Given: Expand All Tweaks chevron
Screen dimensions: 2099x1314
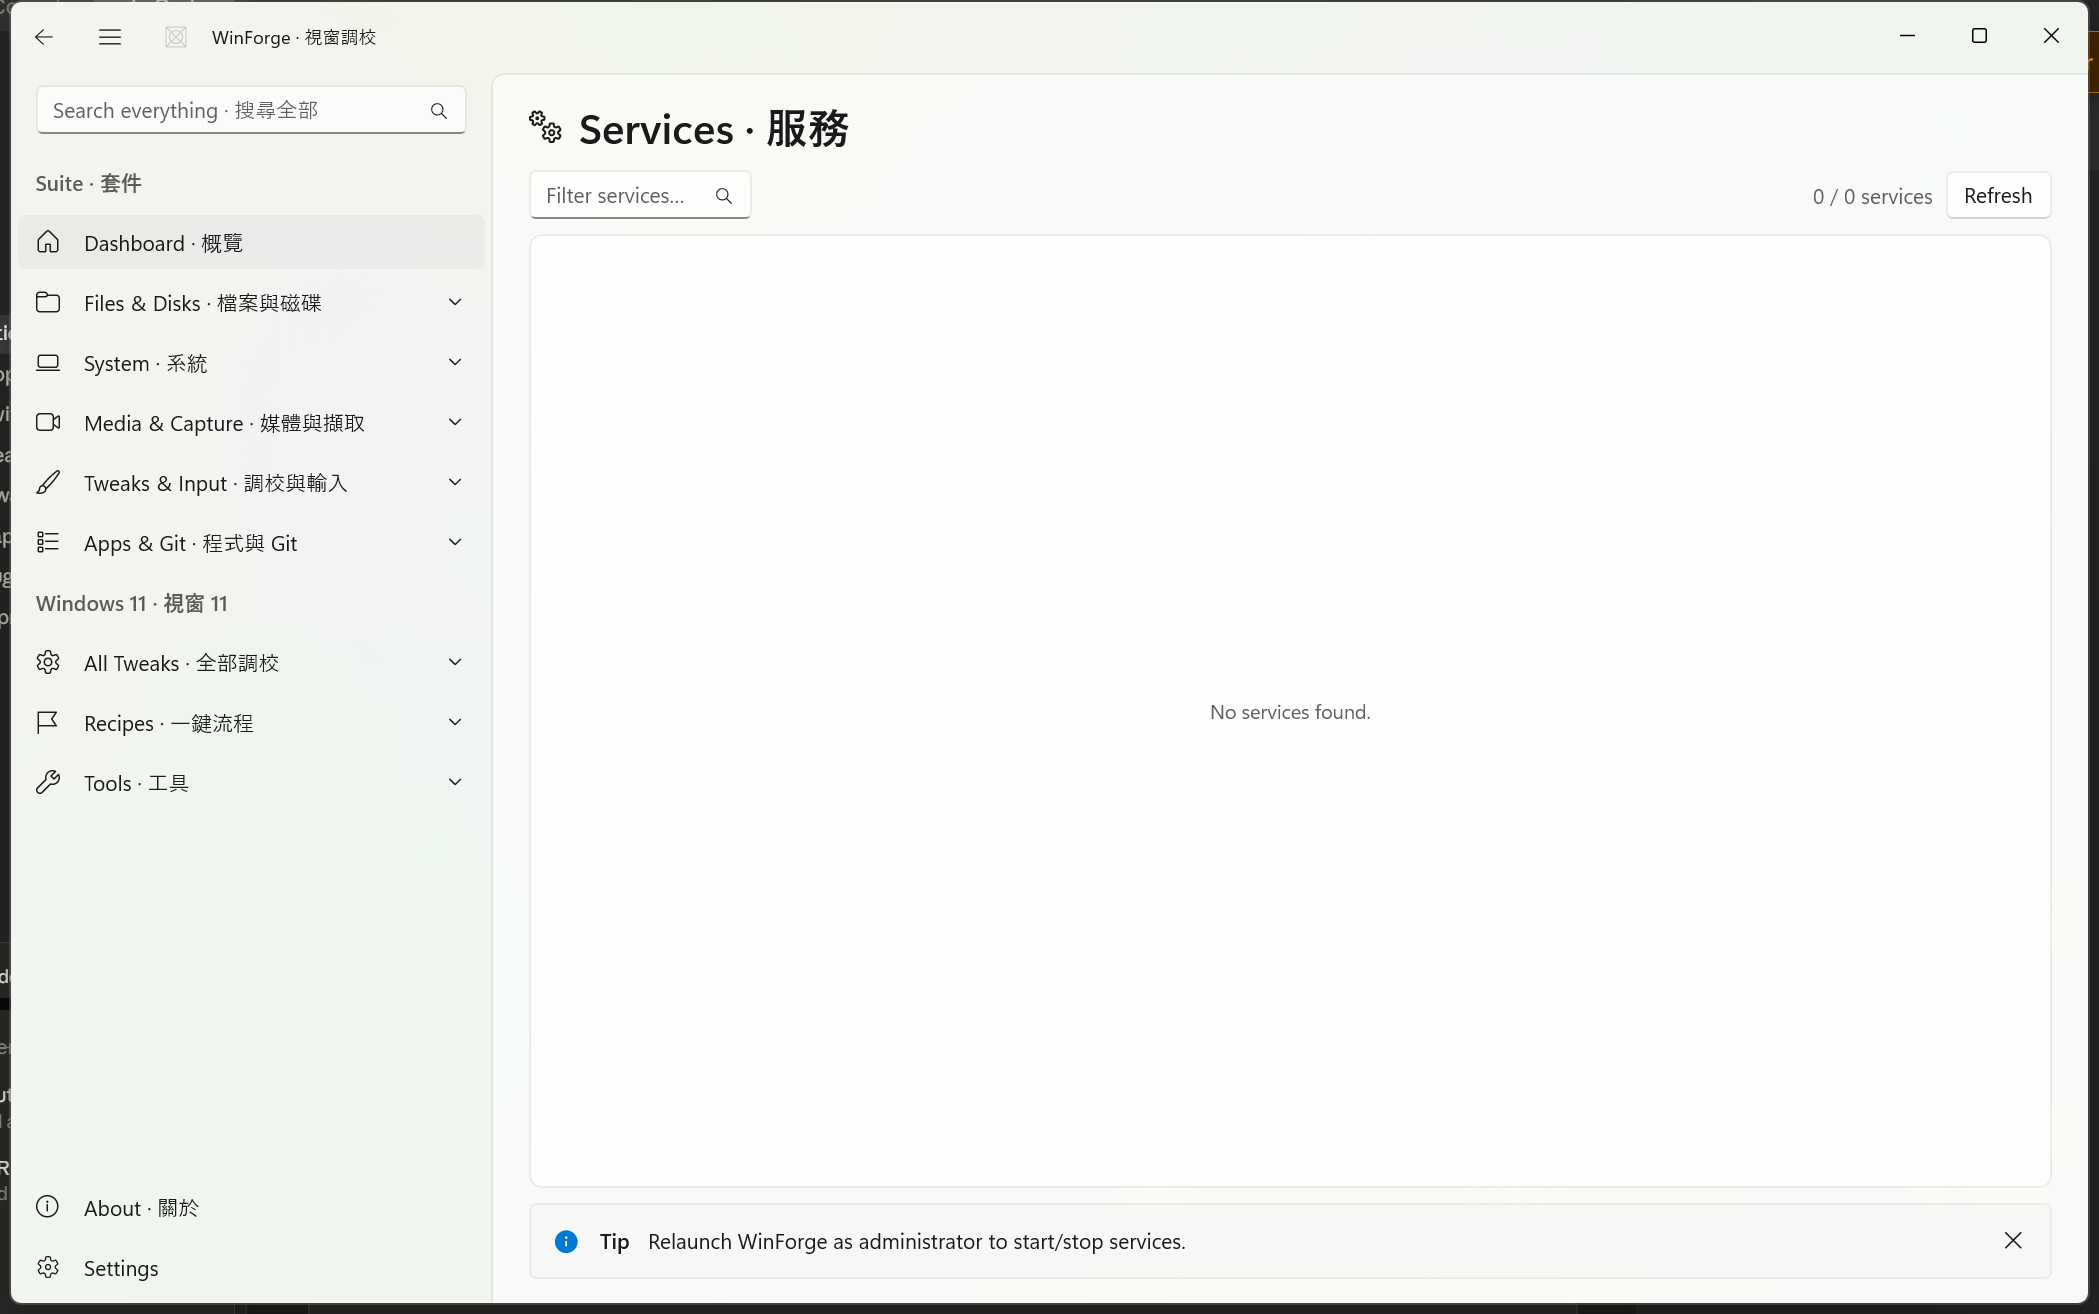Looking at the screenshot, I should [455, 662].
